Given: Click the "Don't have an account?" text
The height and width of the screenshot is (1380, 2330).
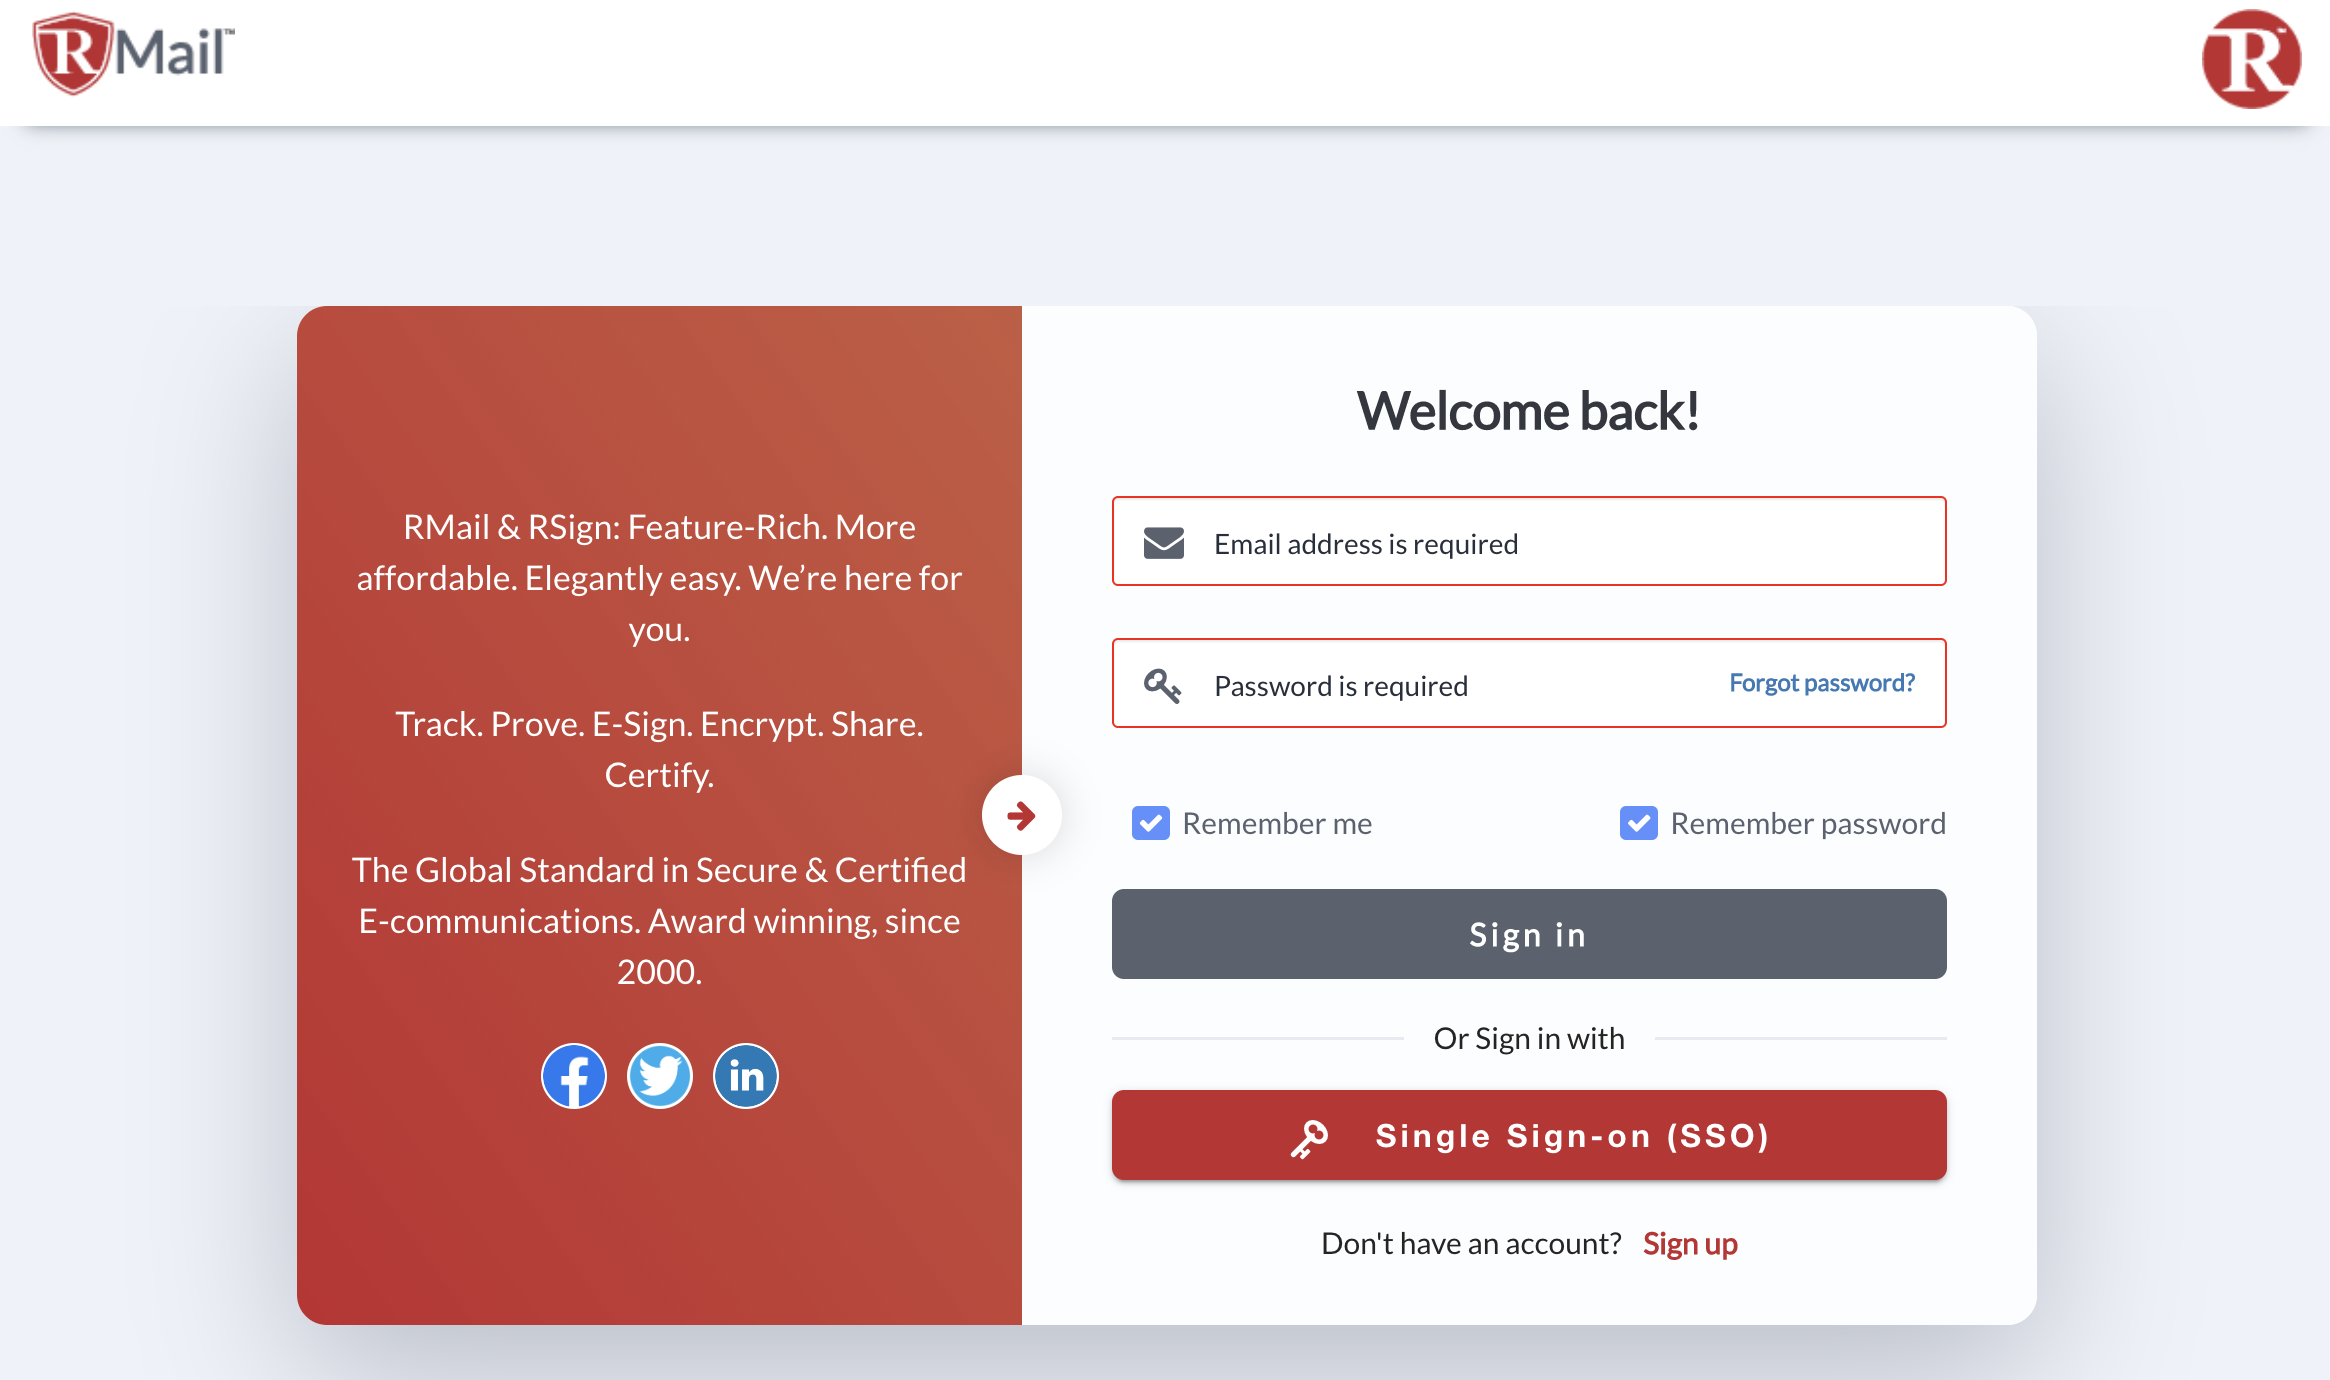Looking at the screenshot, I should click(x=1471, y=1244).
